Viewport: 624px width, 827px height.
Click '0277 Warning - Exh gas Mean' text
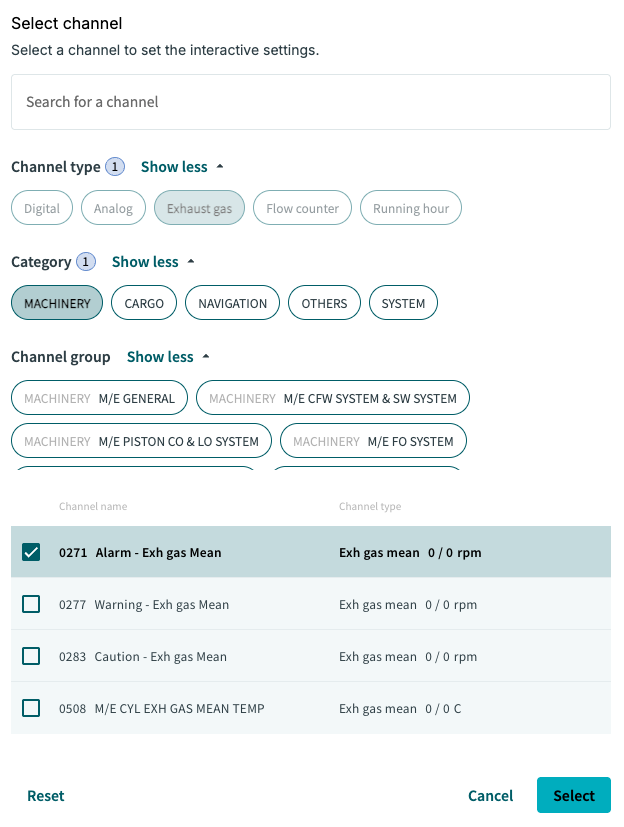[143, 604]
